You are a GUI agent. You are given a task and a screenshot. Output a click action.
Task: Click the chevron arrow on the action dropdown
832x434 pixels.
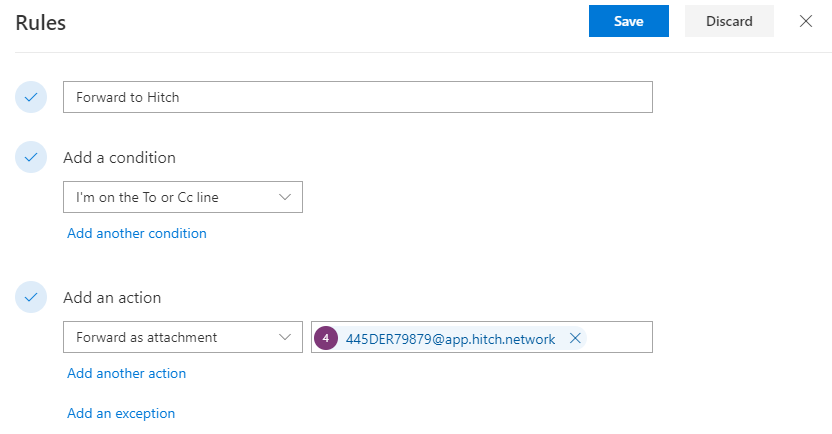(284, 337)
